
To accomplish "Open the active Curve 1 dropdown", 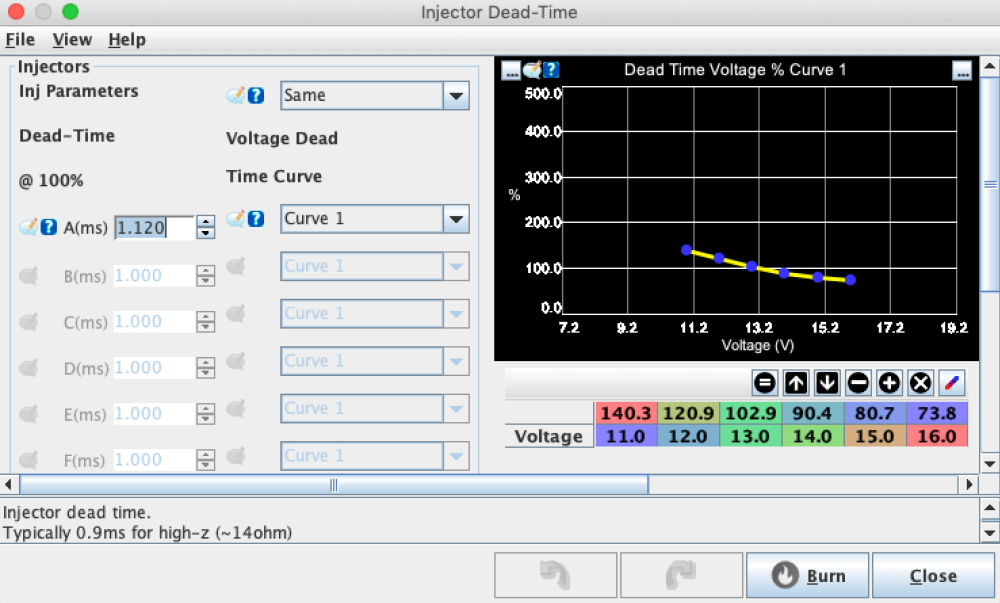I will 455,219.
